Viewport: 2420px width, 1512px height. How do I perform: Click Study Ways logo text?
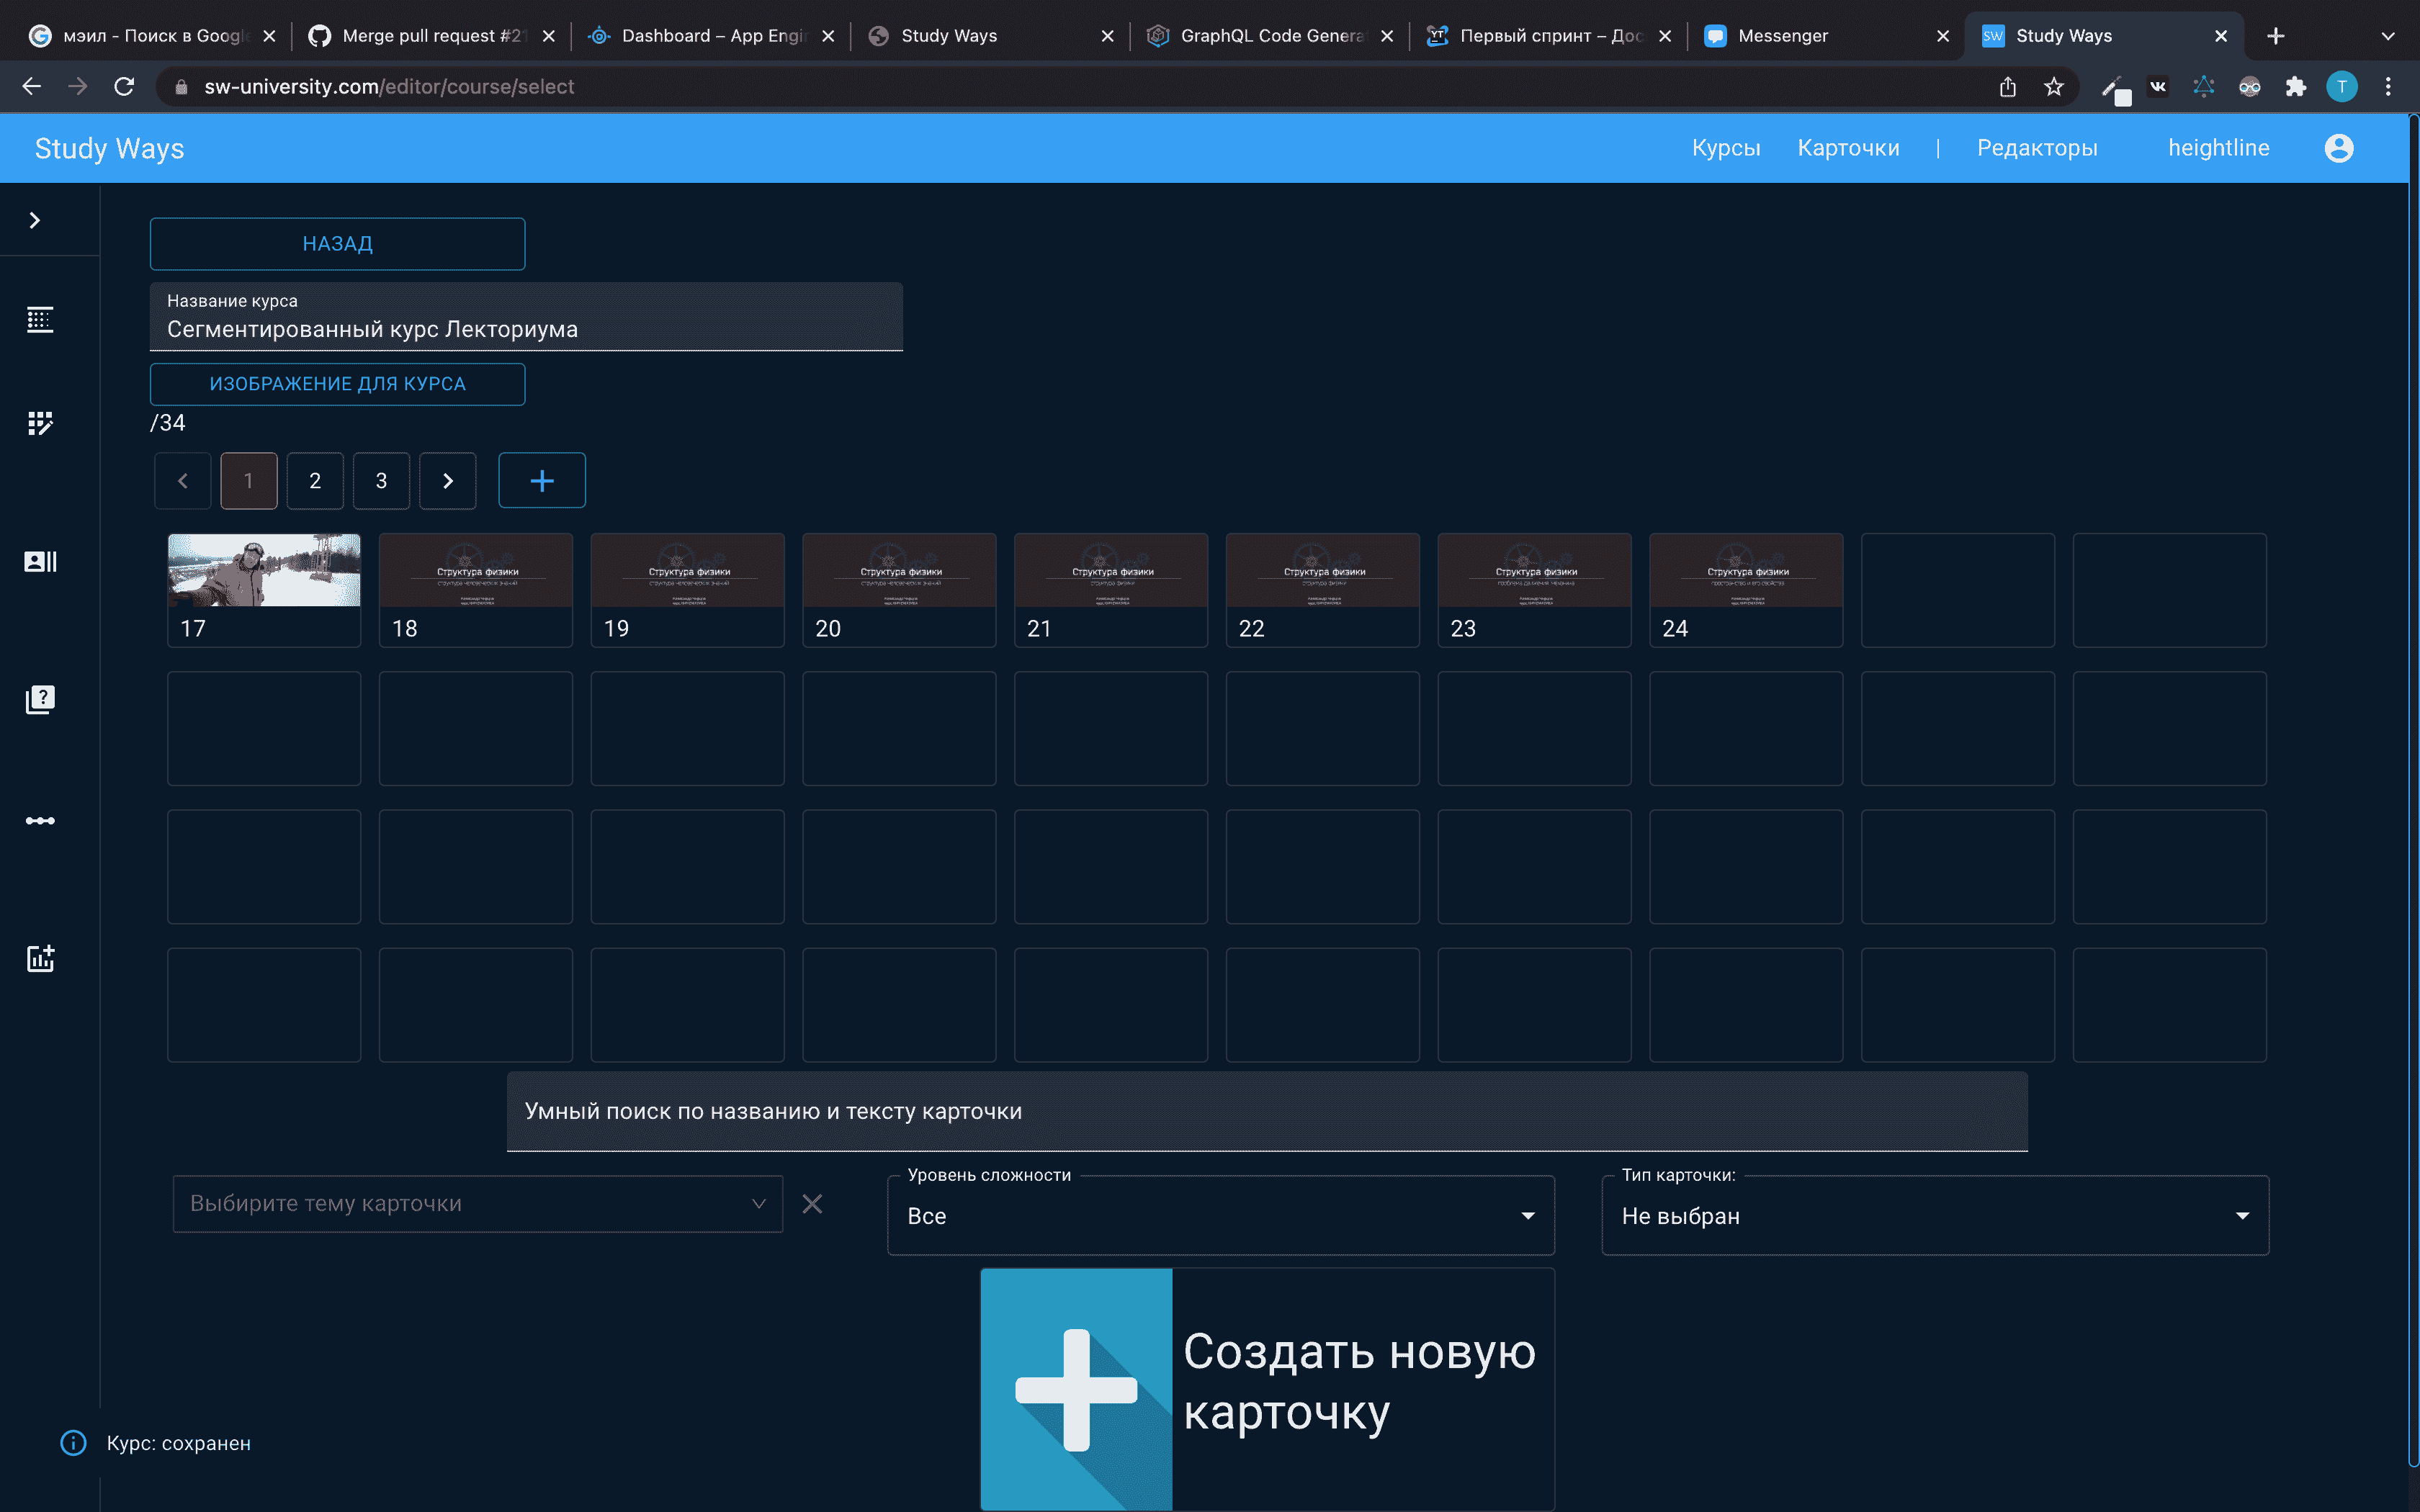pyautogui.click(x=110, y=148)
